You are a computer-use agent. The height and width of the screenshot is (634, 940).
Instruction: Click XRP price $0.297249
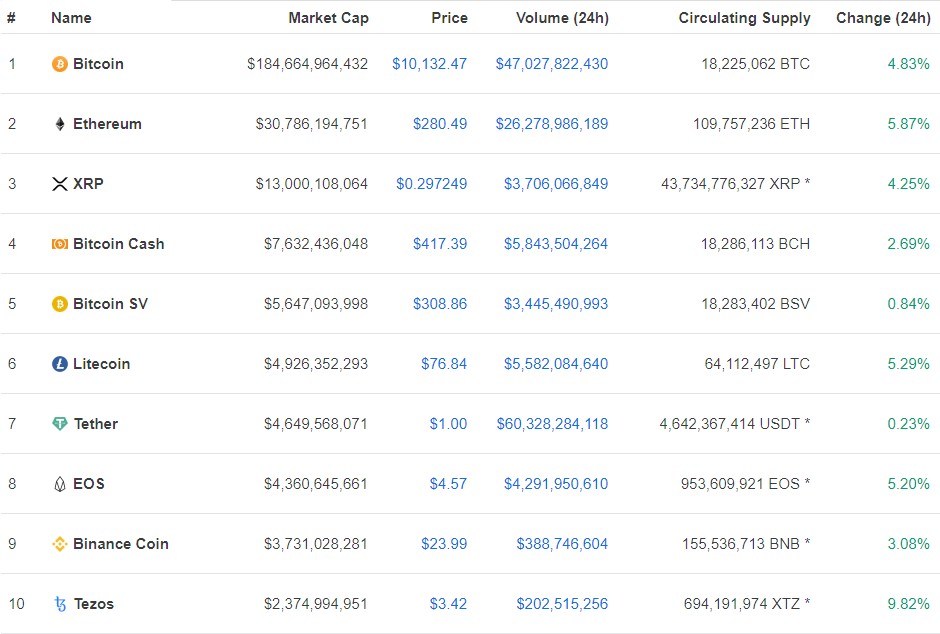(432, 183)
